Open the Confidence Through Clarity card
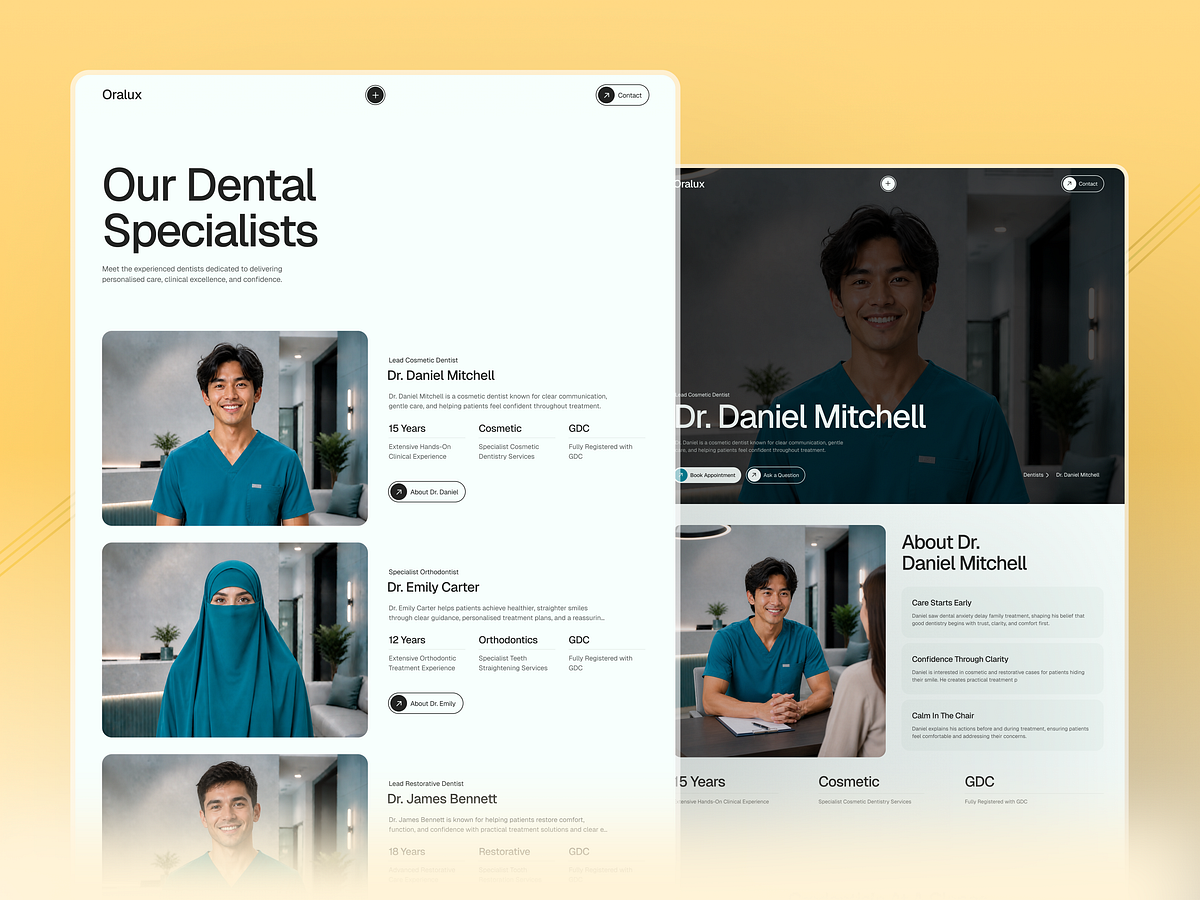 coord(1003,668)
